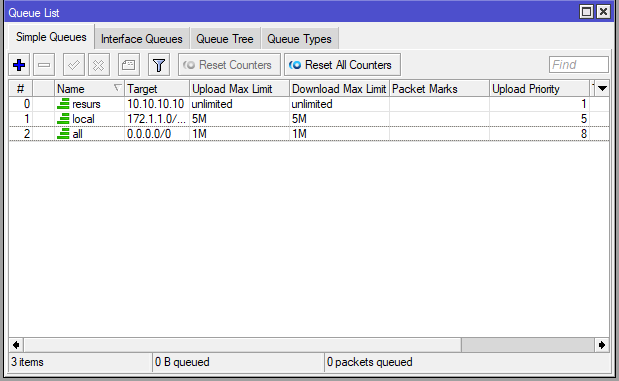Image resolution: width=619 pixels, height=381 pixels.
Task: Click the # column header
Action: 21,89
